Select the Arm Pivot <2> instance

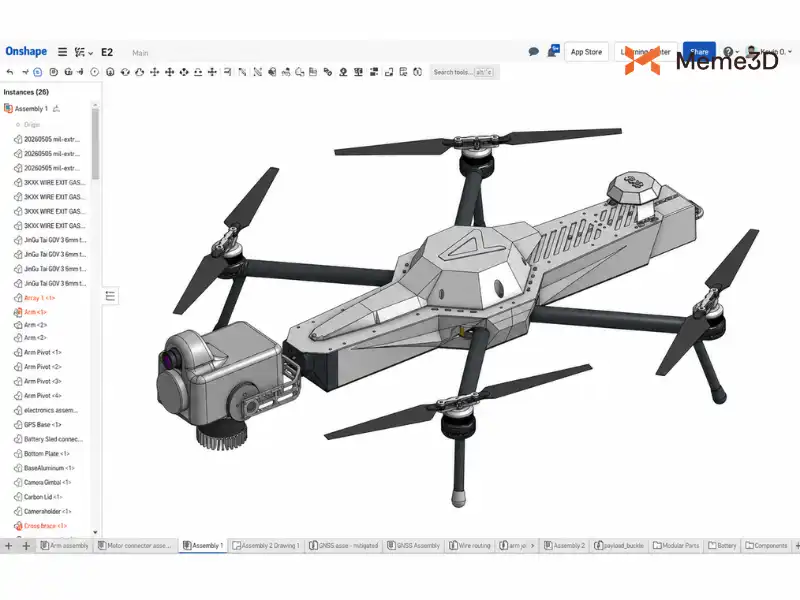click(42, 367)
